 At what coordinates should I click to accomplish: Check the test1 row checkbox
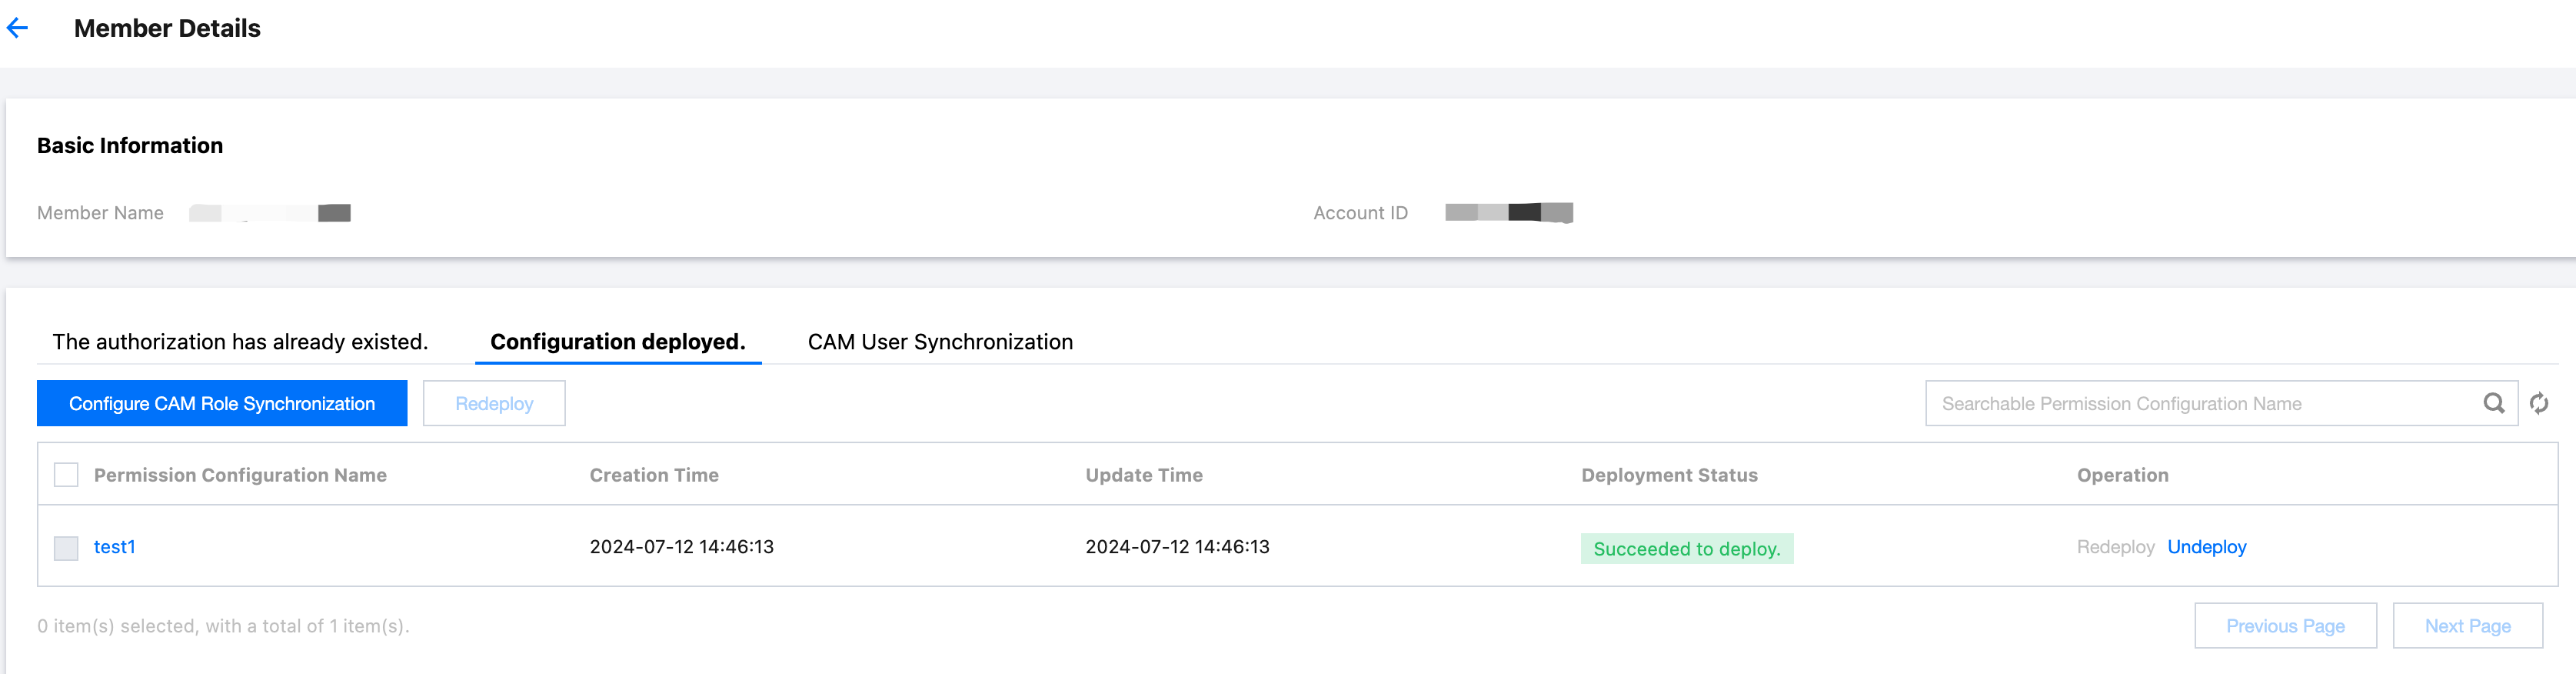66,548
